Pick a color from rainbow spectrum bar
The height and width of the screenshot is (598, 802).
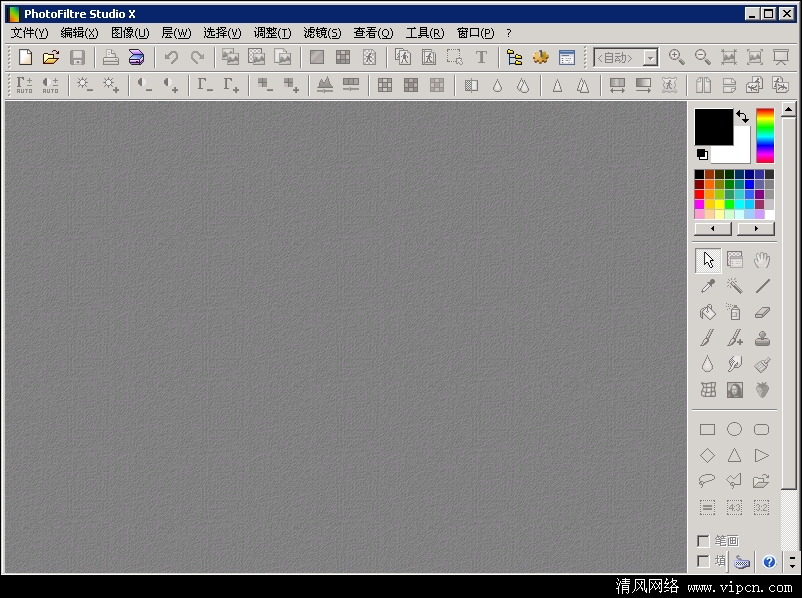(x=765, y=136)
